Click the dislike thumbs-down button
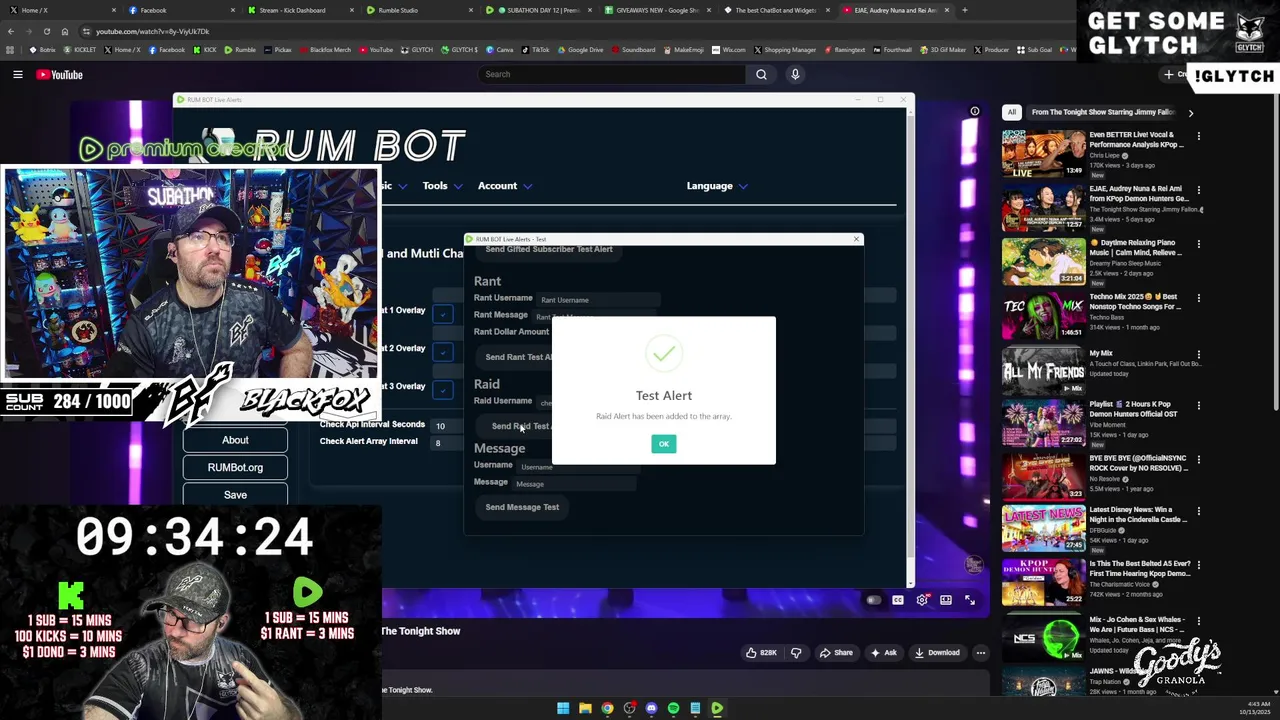This screenshot has height=720, width=1280. click(796, 653)
